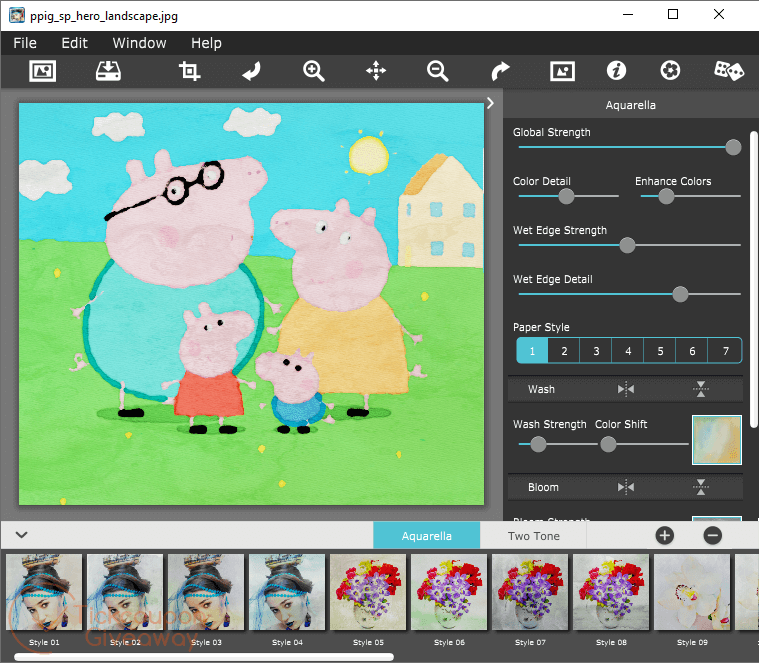Select the pan move arrows tool
This screenshot has height=663, width=759.
click(x=376, y=71)
